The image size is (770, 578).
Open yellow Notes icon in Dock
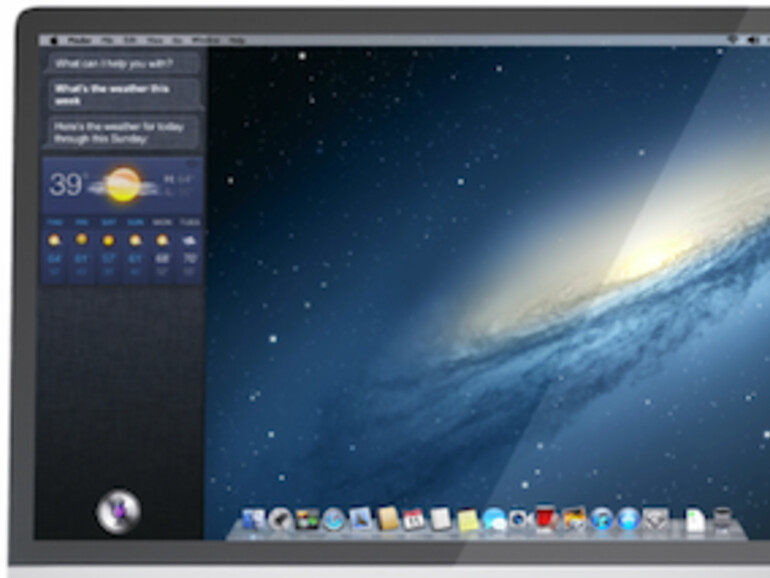point(468,521)
